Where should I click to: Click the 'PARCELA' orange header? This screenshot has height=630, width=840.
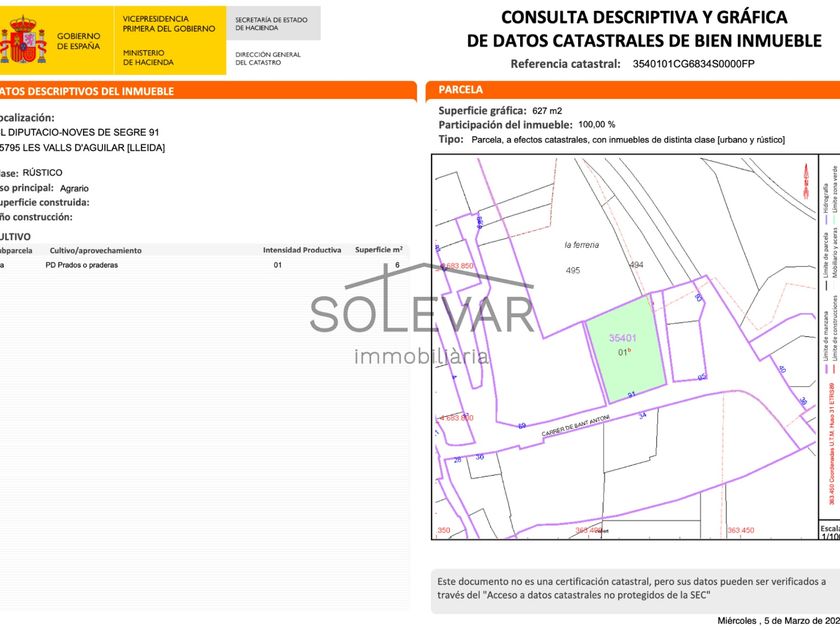coord(460,89)
